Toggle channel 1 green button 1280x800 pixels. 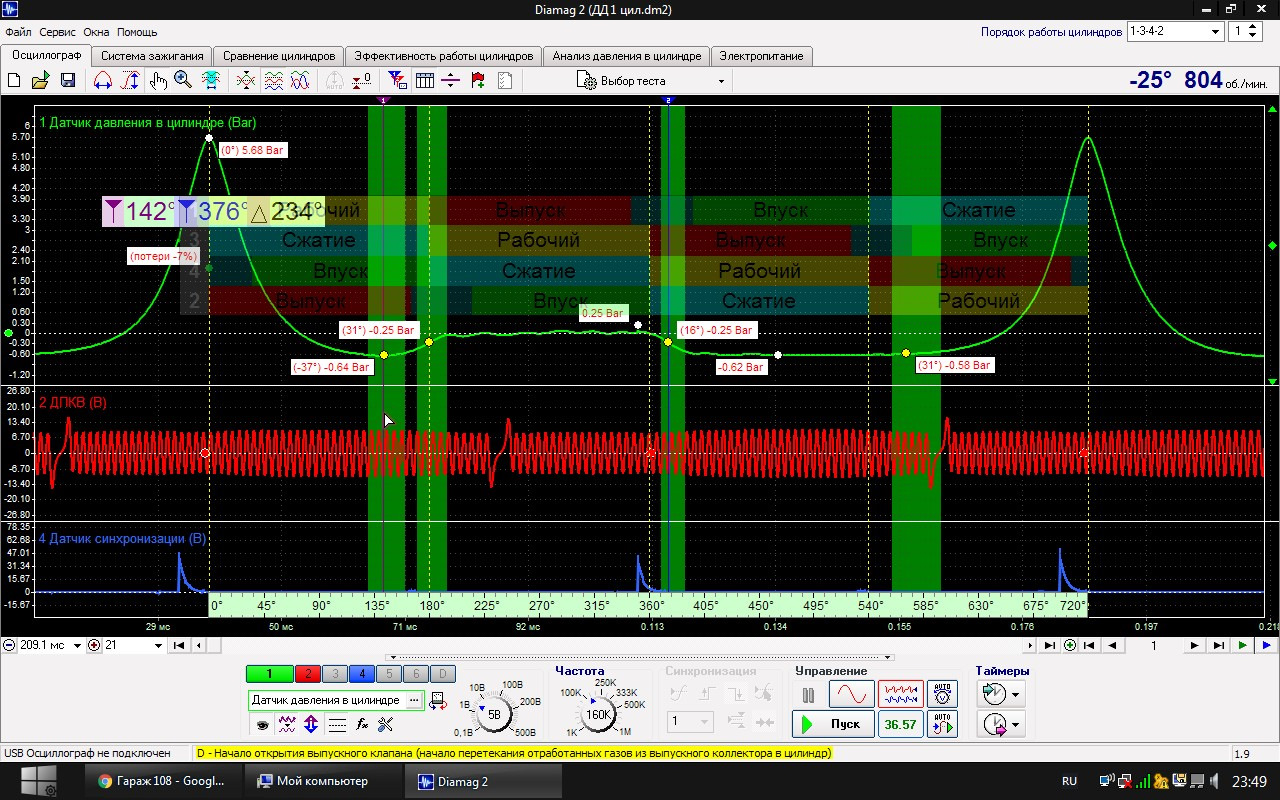click(x=269, y=674)
